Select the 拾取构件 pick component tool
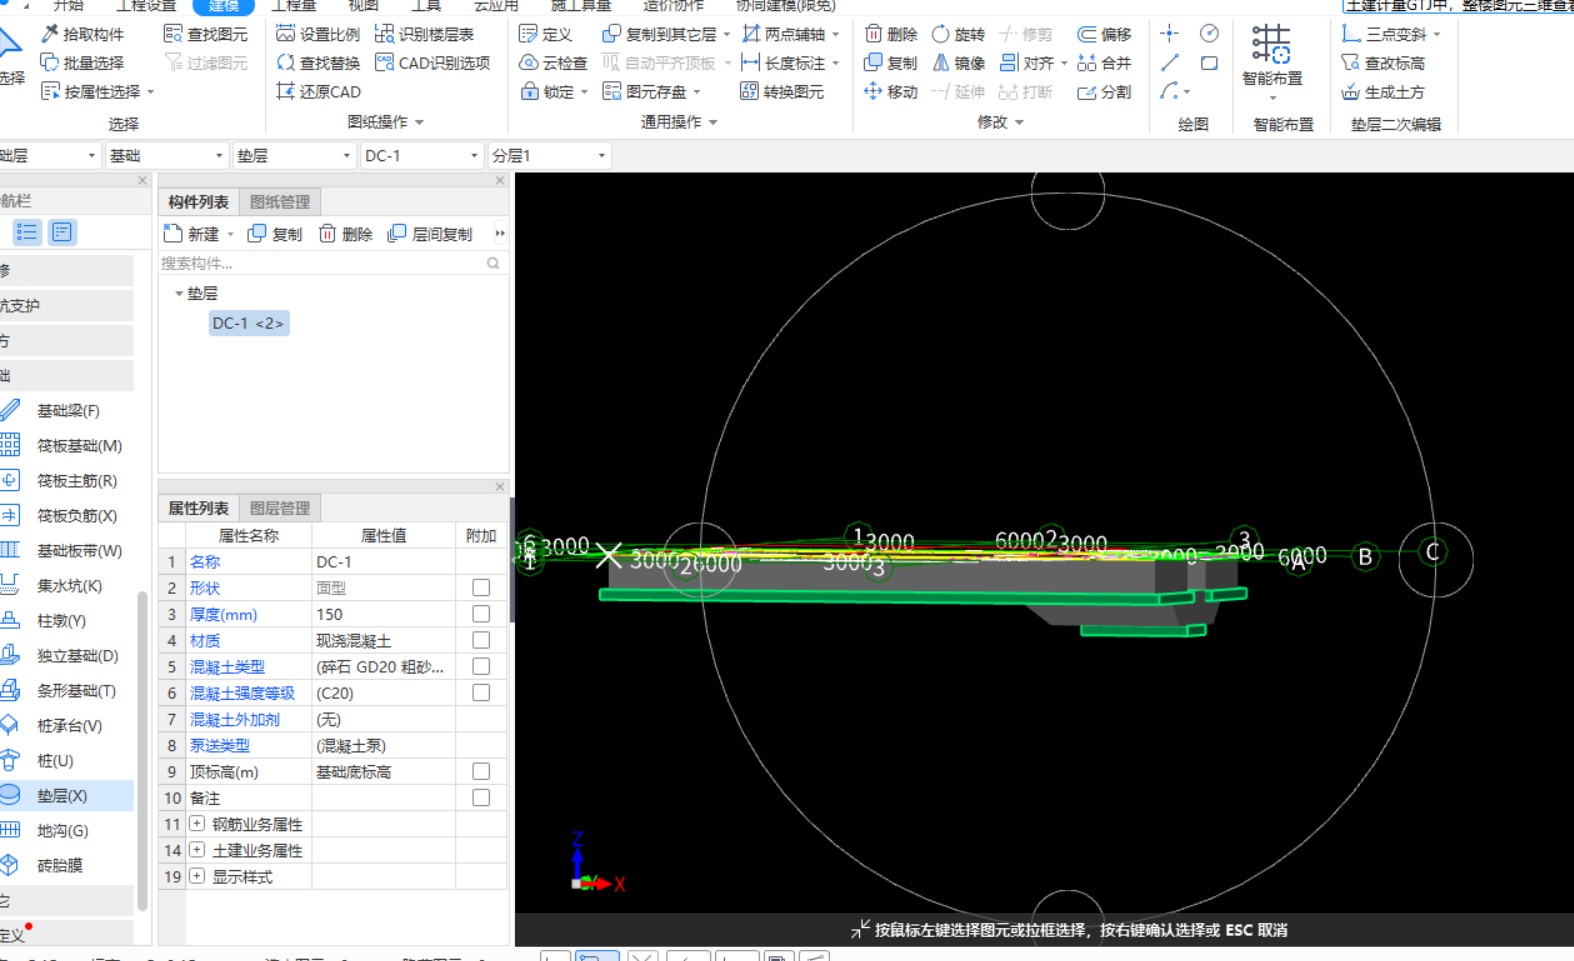Viewport: 1574px width, 961px height. [82, 34]
